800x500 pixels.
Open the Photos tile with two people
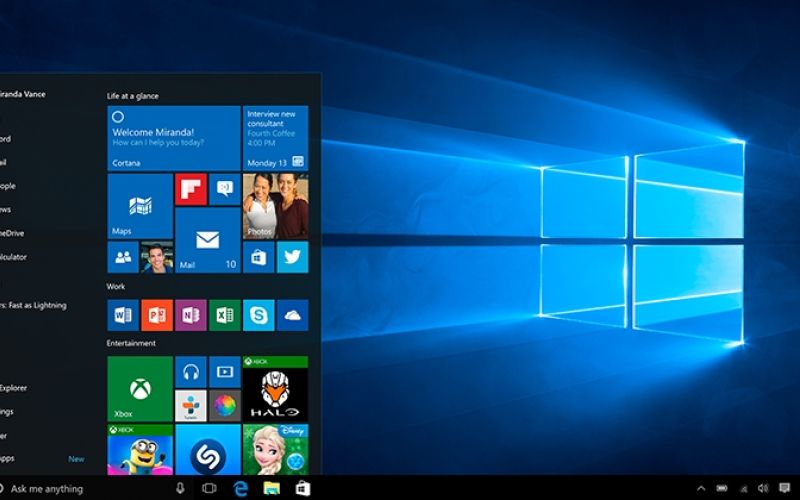pos(276,206)
